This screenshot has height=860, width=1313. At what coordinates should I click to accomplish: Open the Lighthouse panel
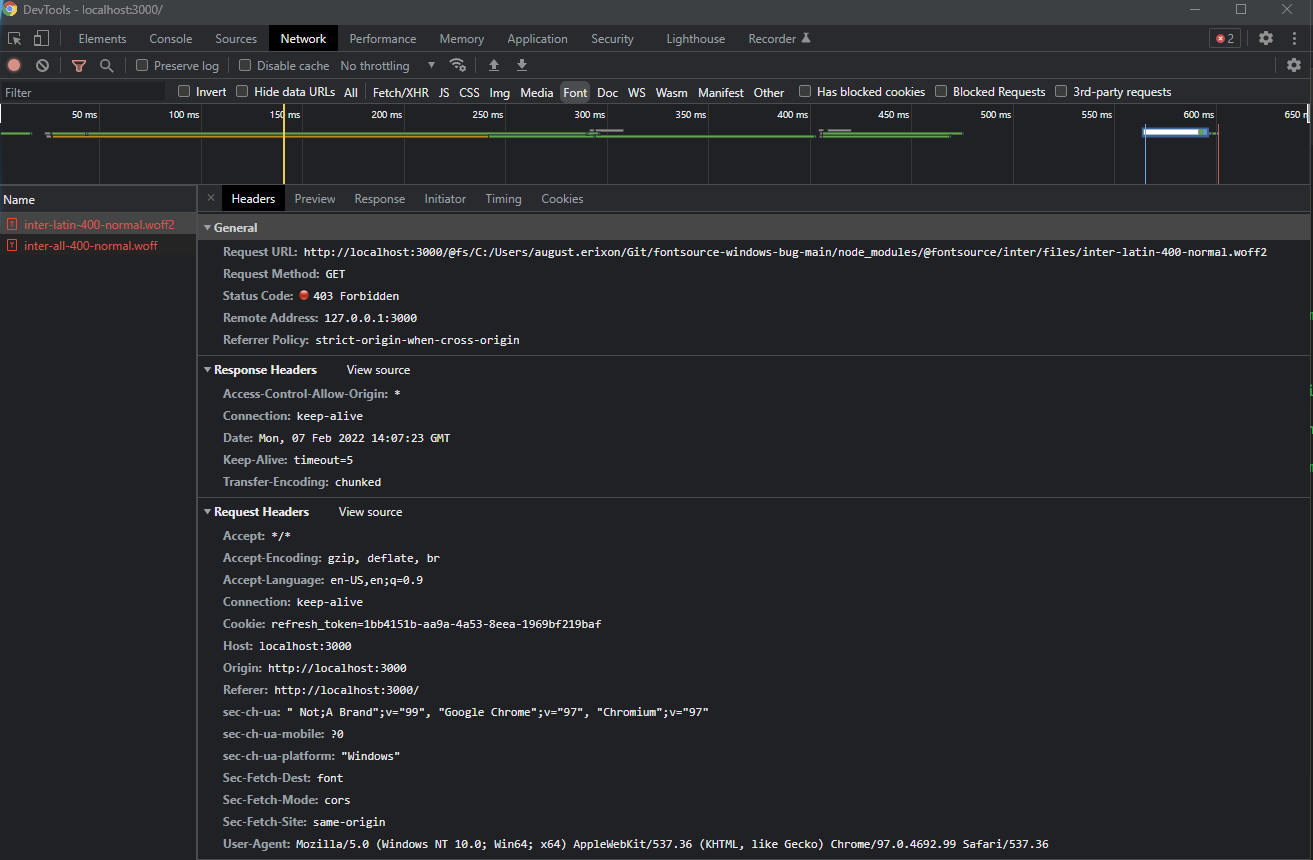tap(696, 39)
